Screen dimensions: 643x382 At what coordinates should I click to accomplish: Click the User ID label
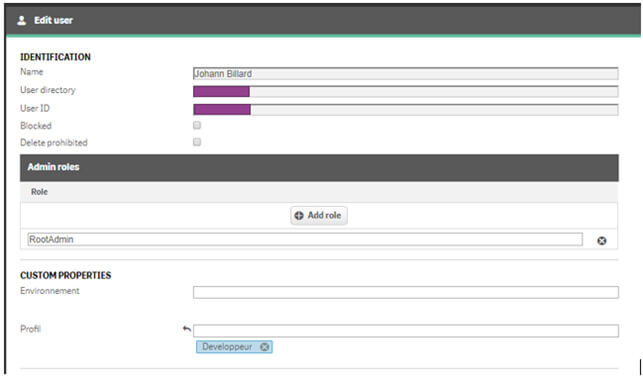[x=35, y=108]
